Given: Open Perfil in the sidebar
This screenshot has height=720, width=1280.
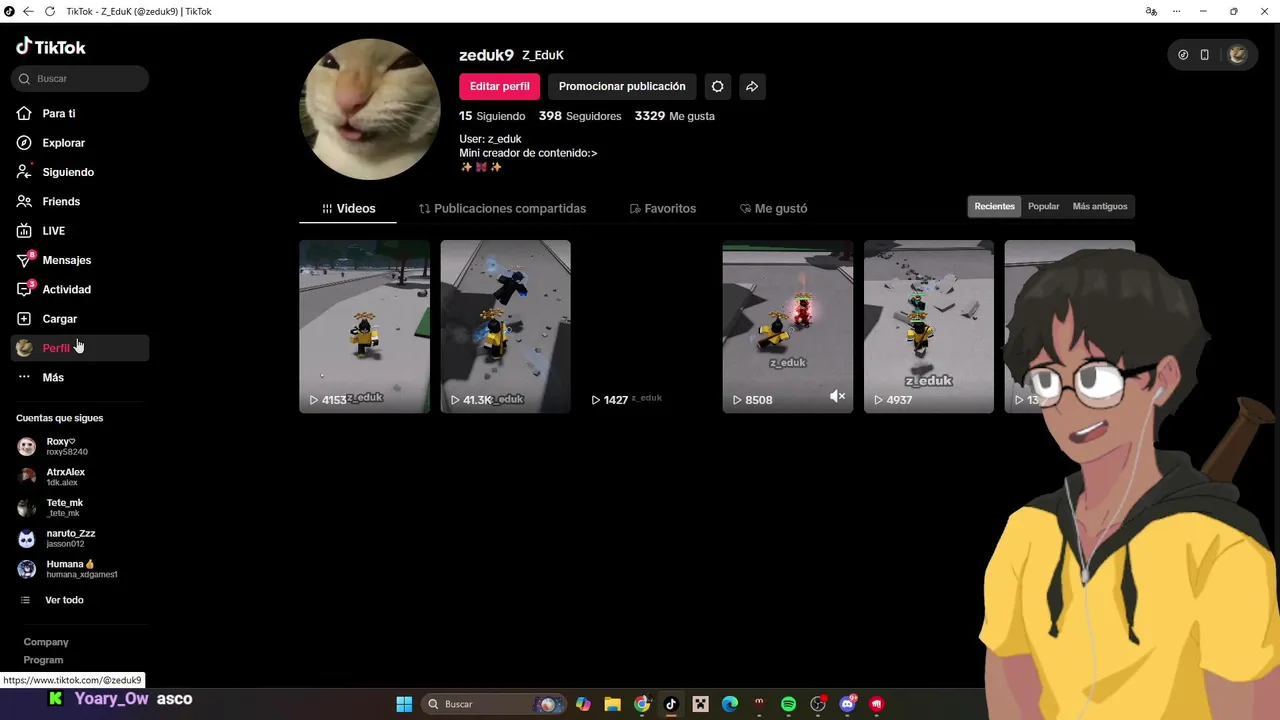Looking at the screenshot, I should click(80, 348).
